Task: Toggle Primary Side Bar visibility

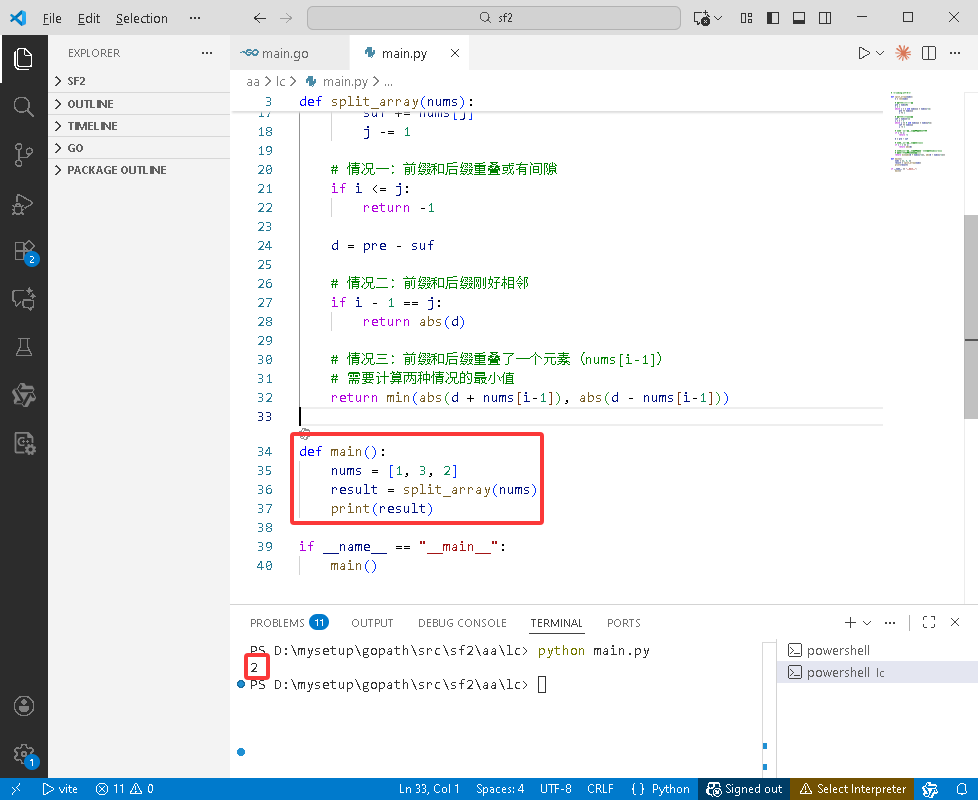Action: click(x=773, y=18)
